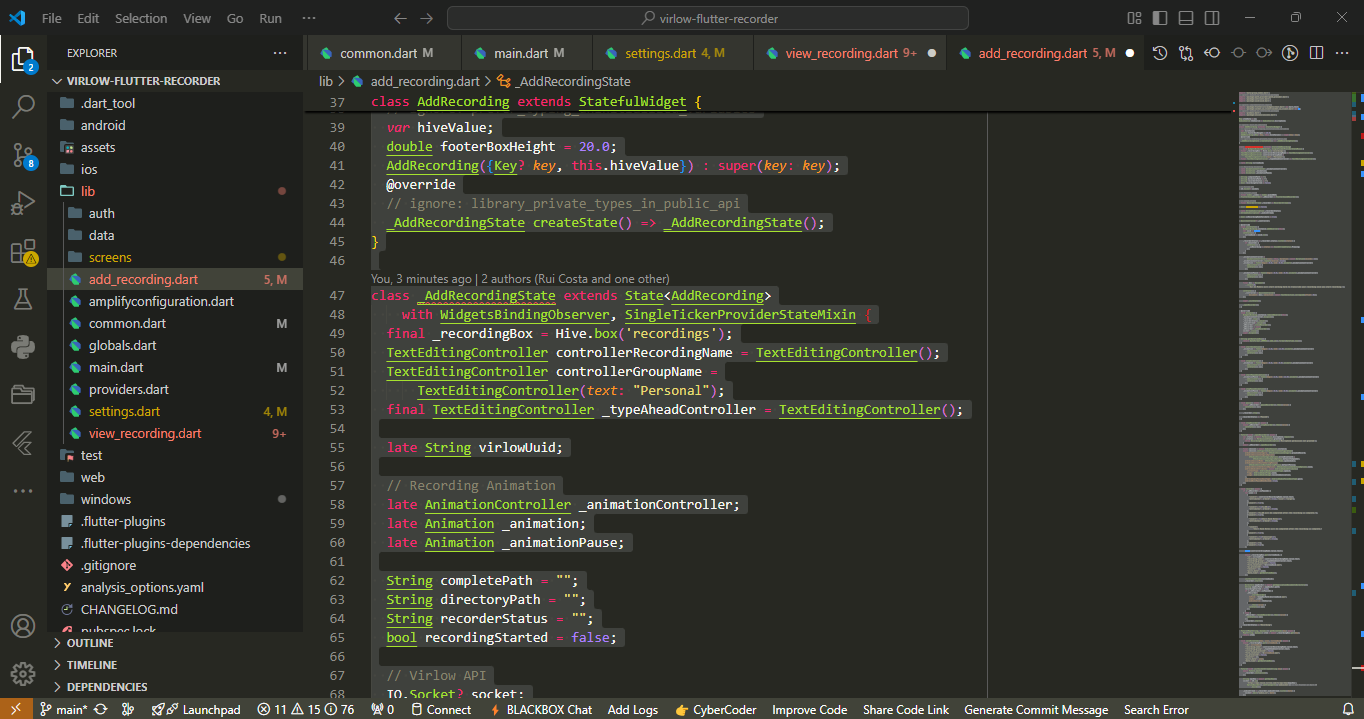Collapse VIRLOW-FLUTTER-RECORDER root folder
This screenshot has height=719, width=1364.
pyautogui.click(x=175, y=81)
